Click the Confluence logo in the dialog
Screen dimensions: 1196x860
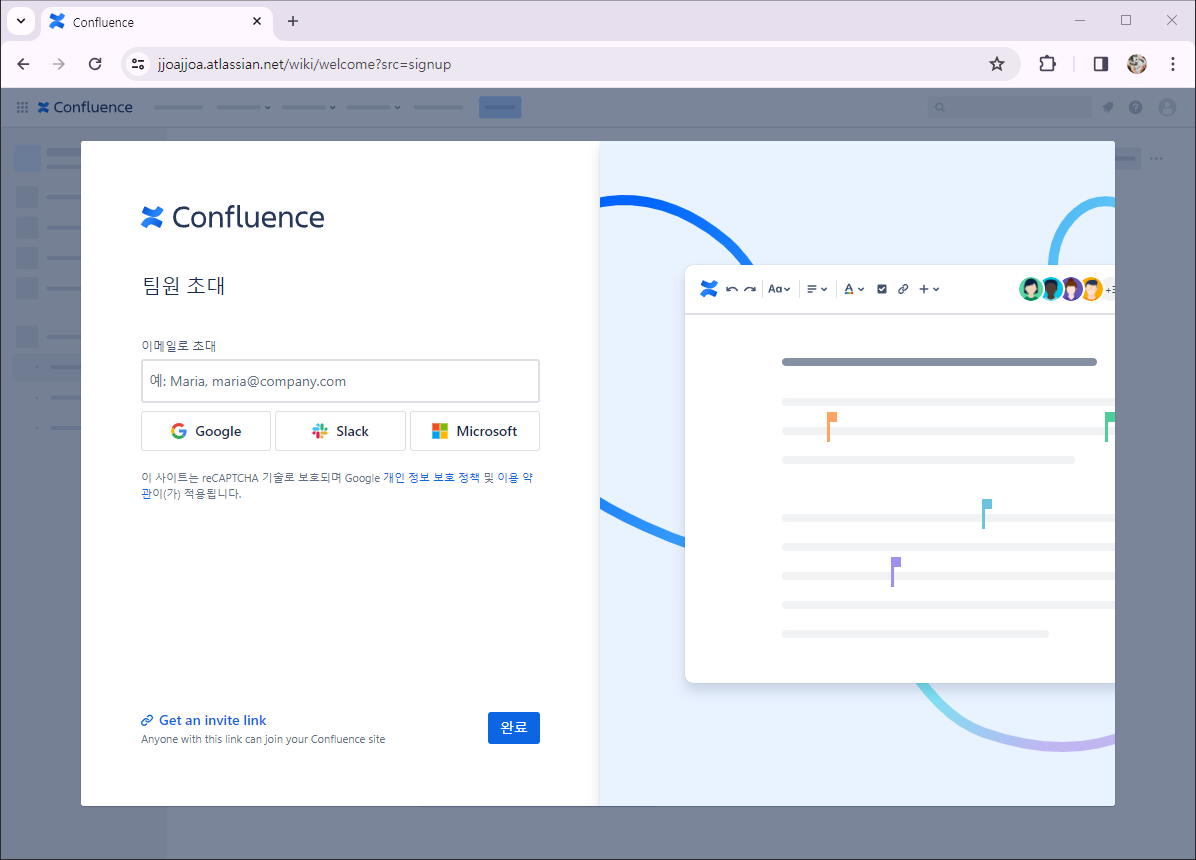(x=233, y=217)
